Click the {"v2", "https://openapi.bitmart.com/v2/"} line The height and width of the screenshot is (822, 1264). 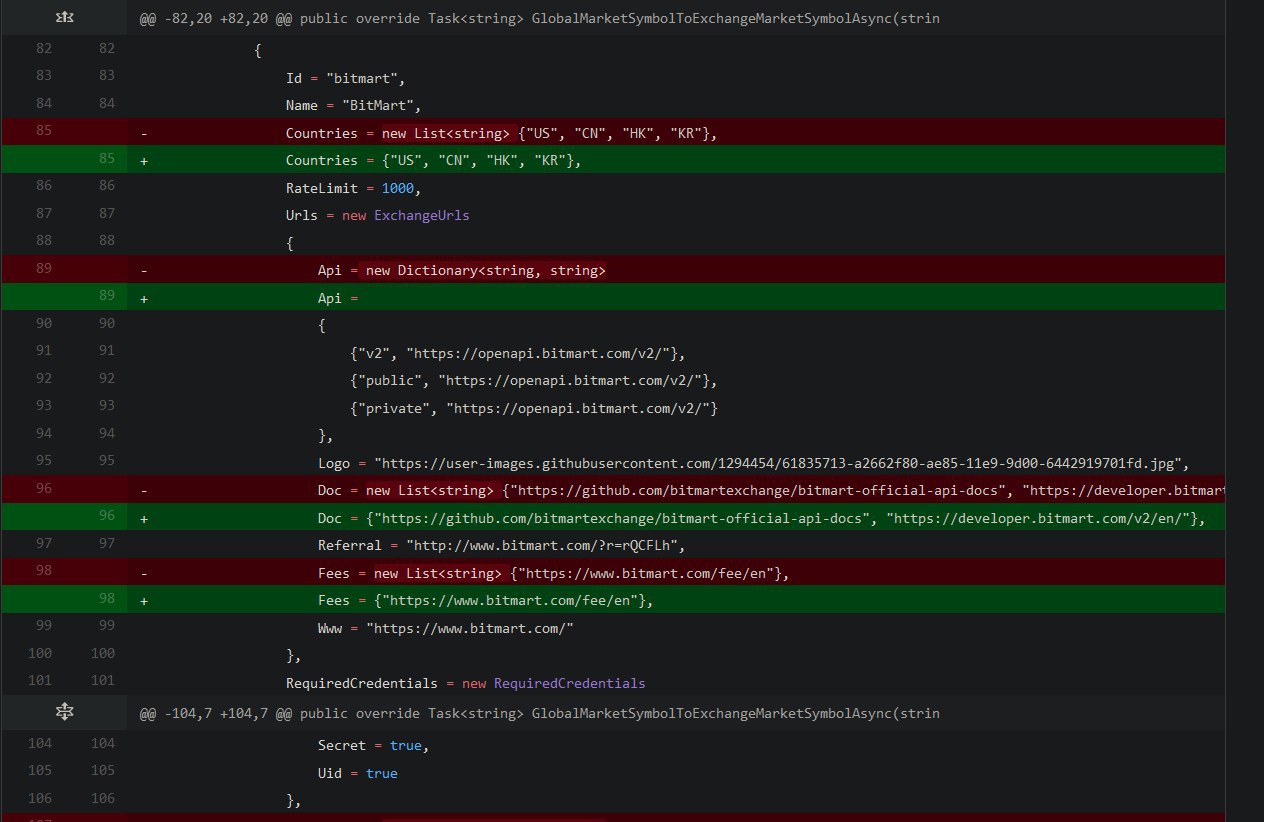(x=516, y=353)
